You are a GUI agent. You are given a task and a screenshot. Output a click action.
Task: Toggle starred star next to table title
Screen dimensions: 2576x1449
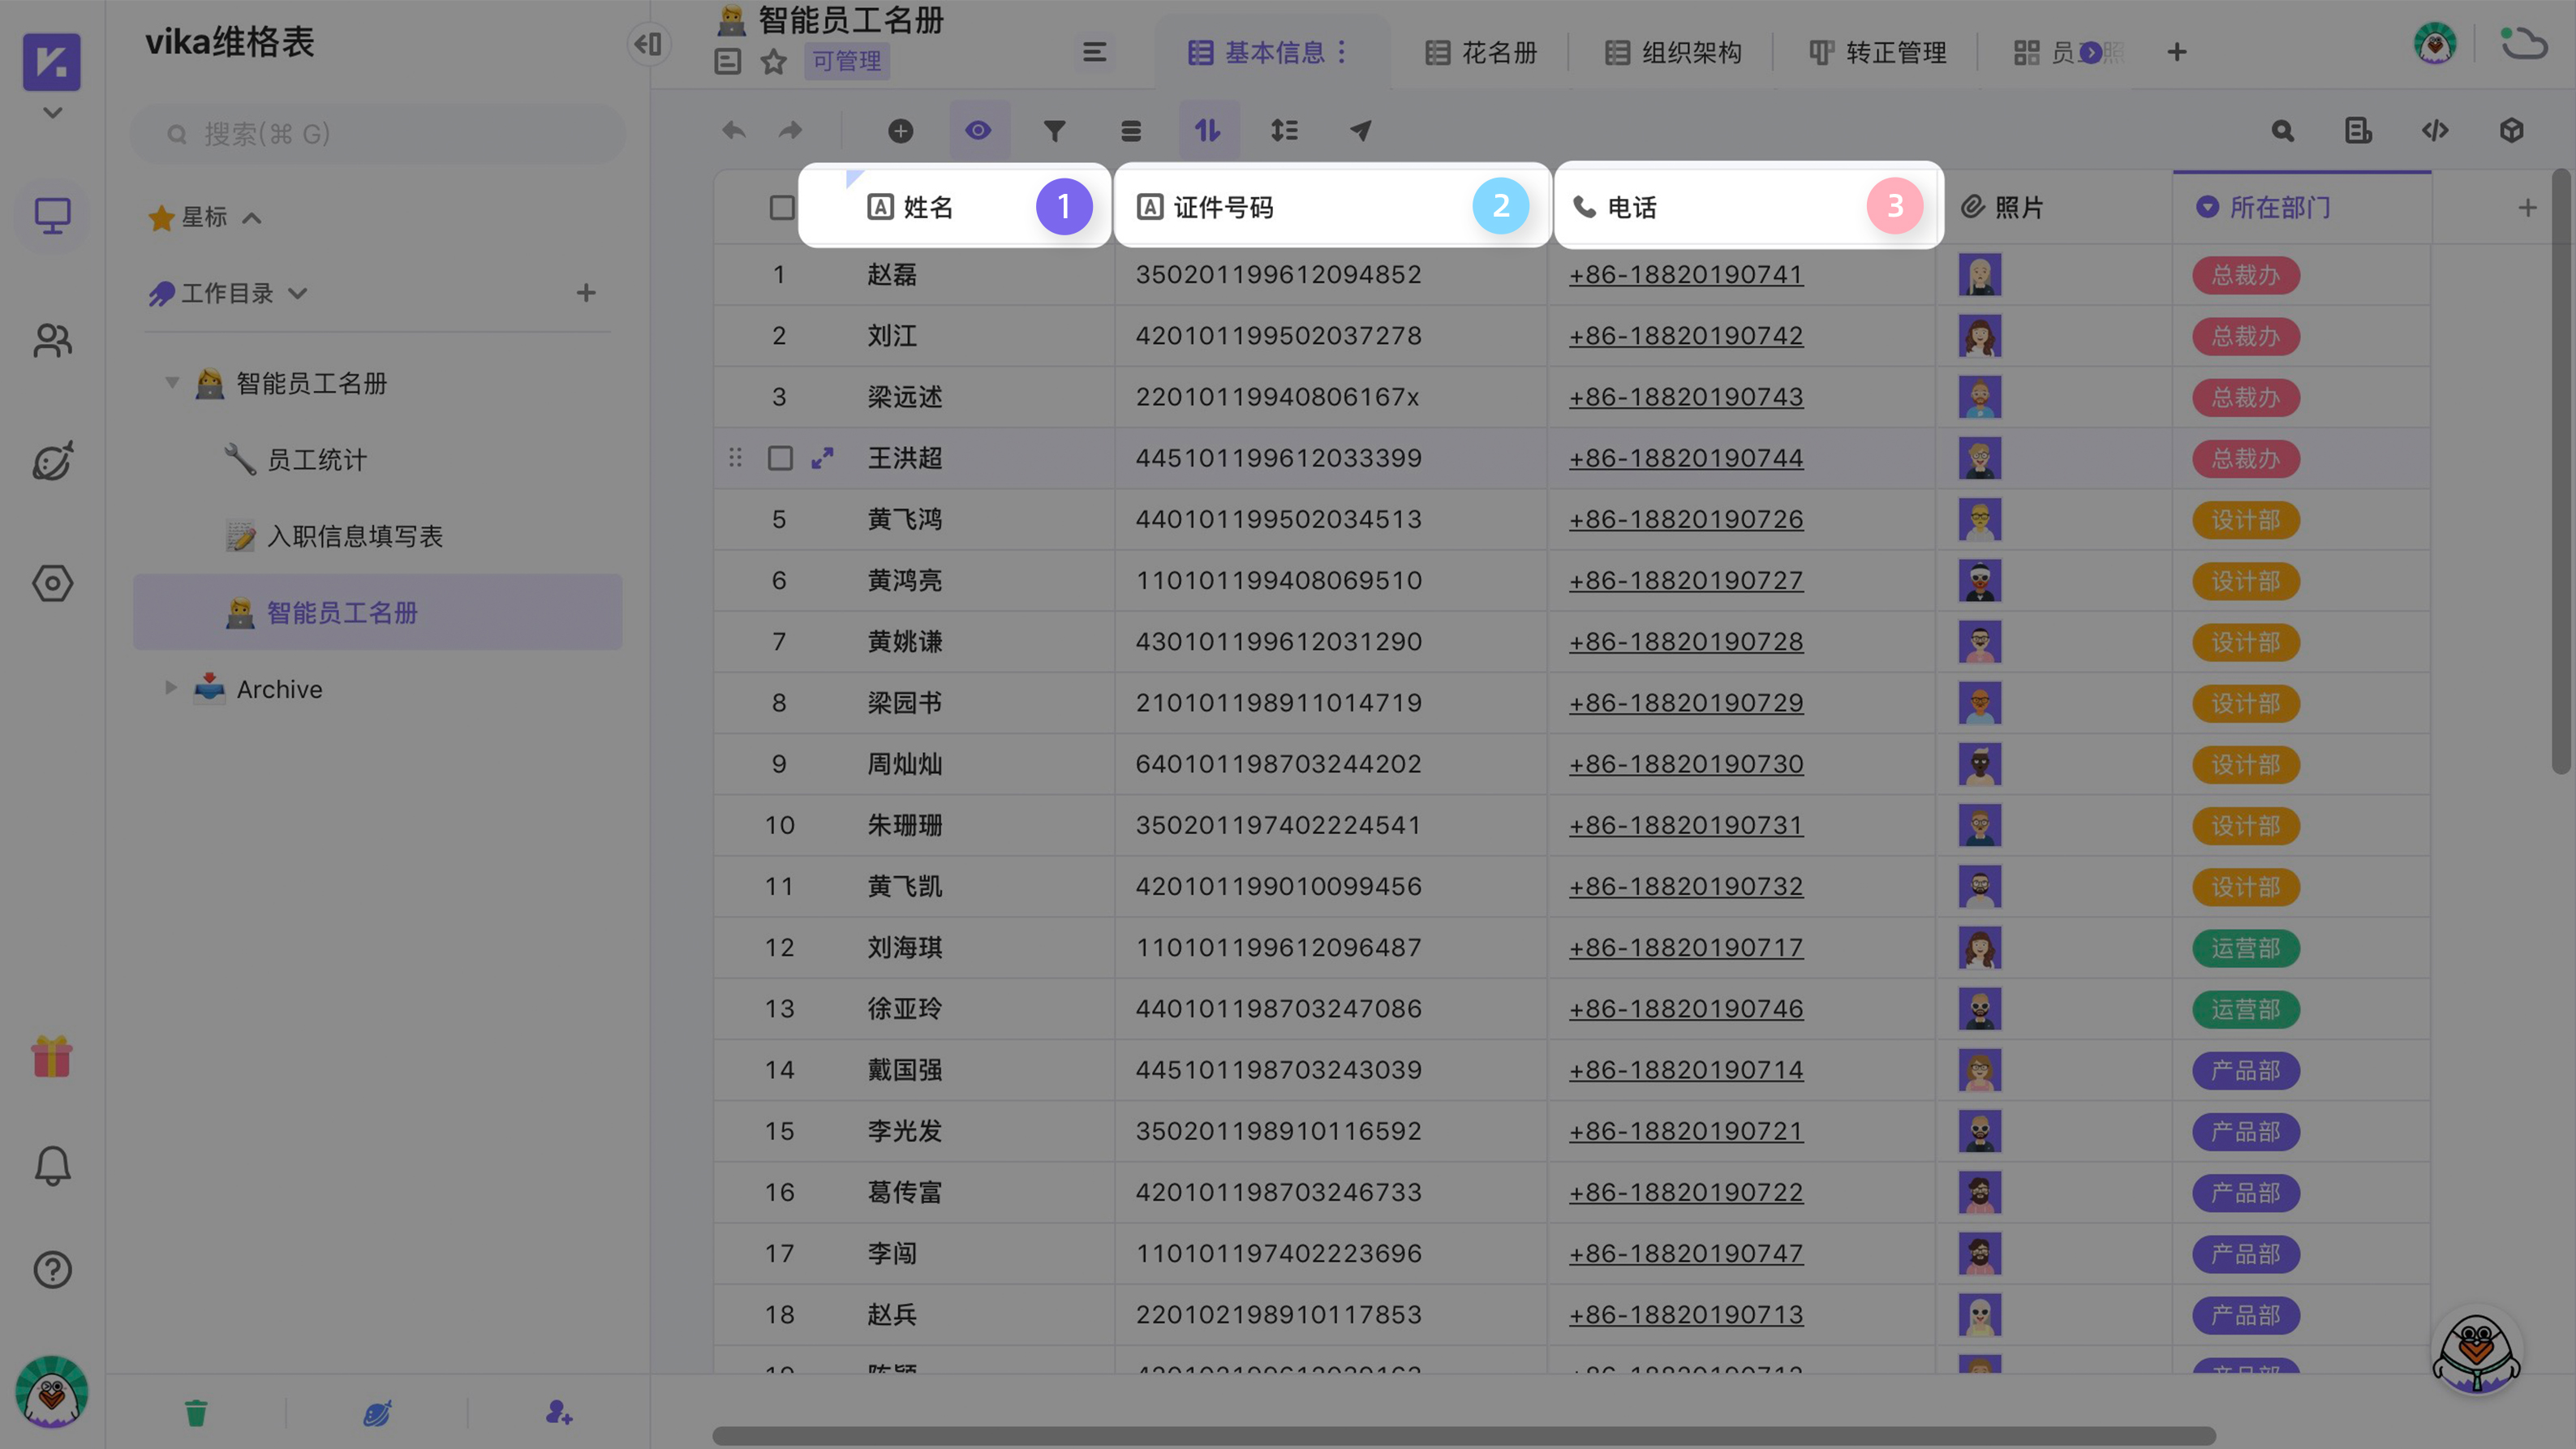pyautogui.click(x=773, y=62)
